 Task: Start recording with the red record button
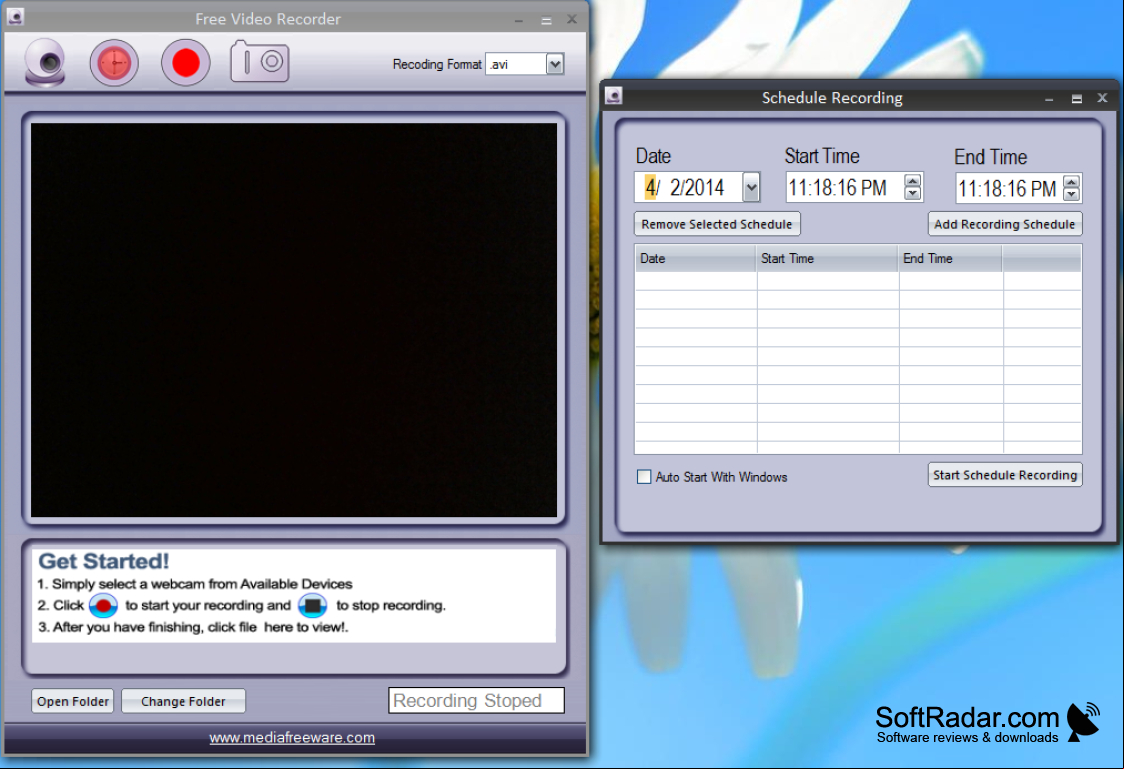(186, 63)
